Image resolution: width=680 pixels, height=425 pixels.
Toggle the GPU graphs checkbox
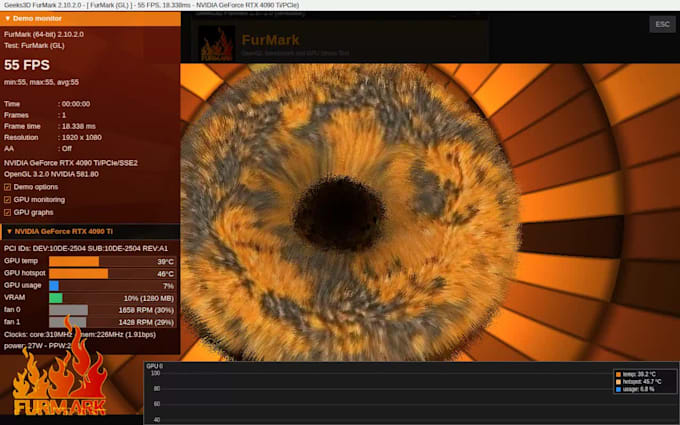7,212
